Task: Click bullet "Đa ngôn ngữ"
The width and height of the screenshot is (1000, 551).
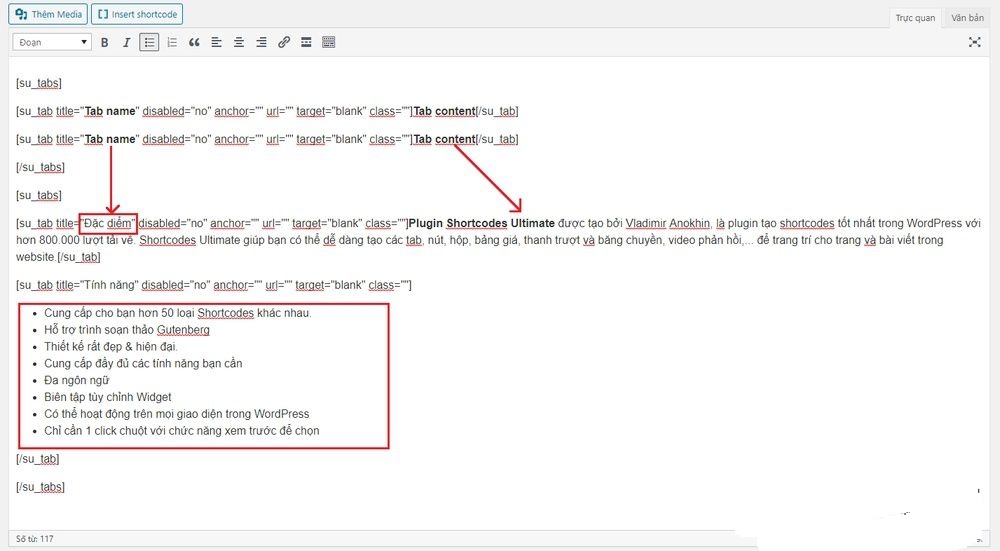Action: (77, 380)
